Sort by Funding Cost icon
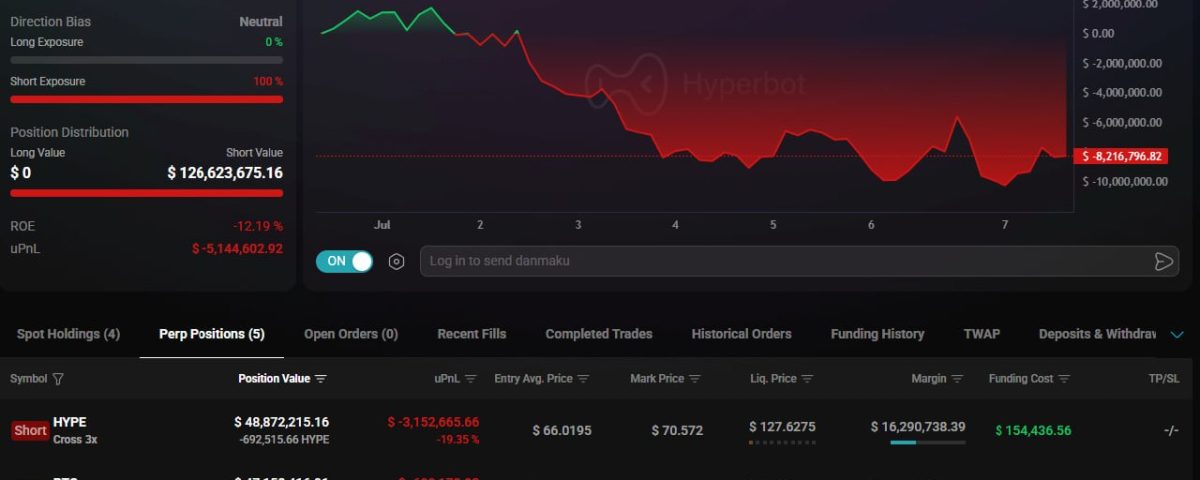Image resolution: width=1200 pixels, height=480 pixels. pyautogui.click(x=1064, y=379)
